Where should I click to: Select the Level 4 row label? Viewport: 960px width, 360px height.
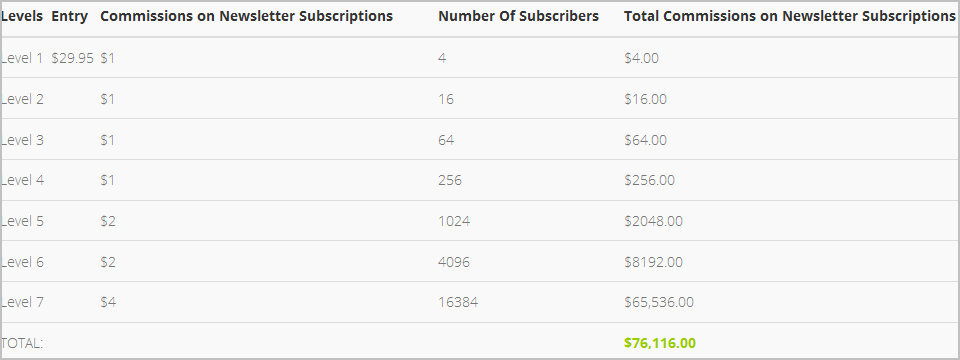(x=22, y=180)
